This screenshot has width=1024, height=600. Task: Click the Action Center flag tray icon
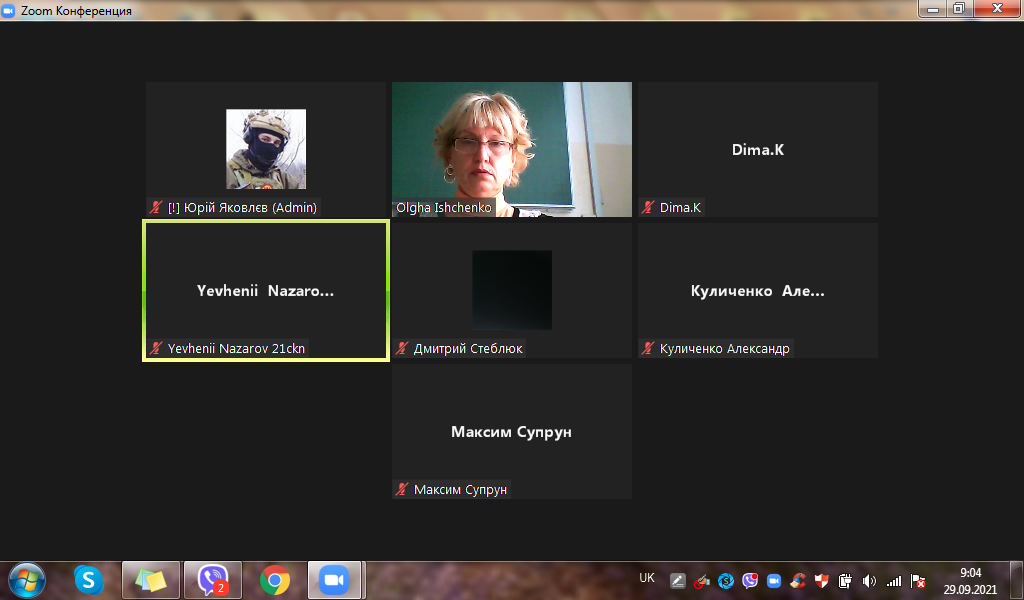coord(918,580)
